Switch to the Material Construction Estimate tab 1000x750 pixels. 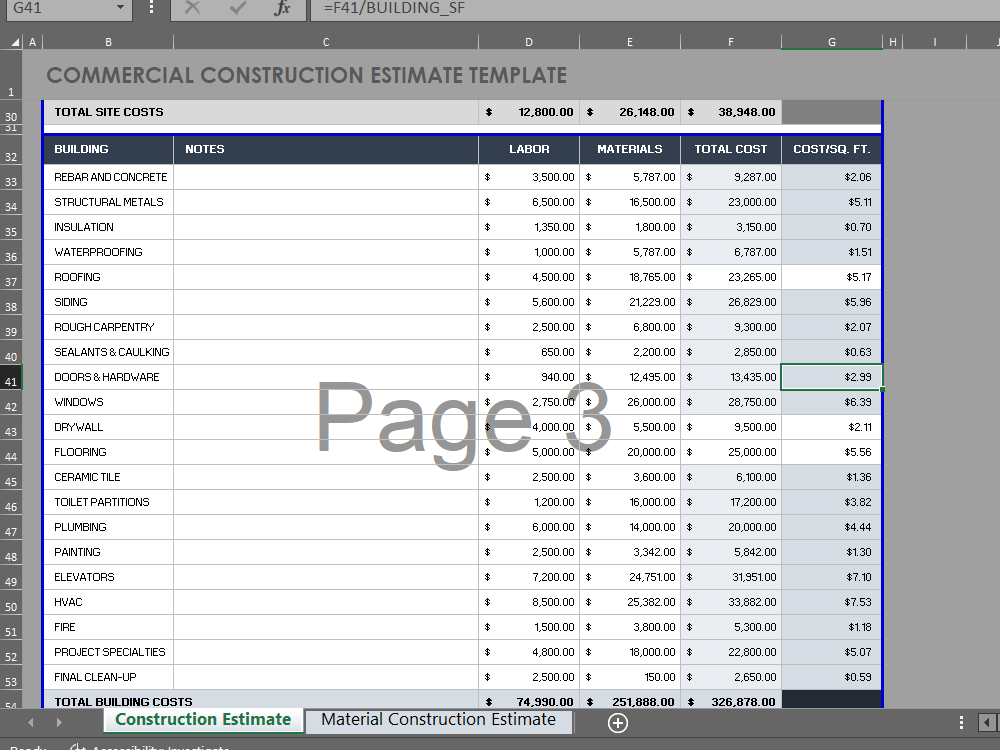[x=438, y=721]
